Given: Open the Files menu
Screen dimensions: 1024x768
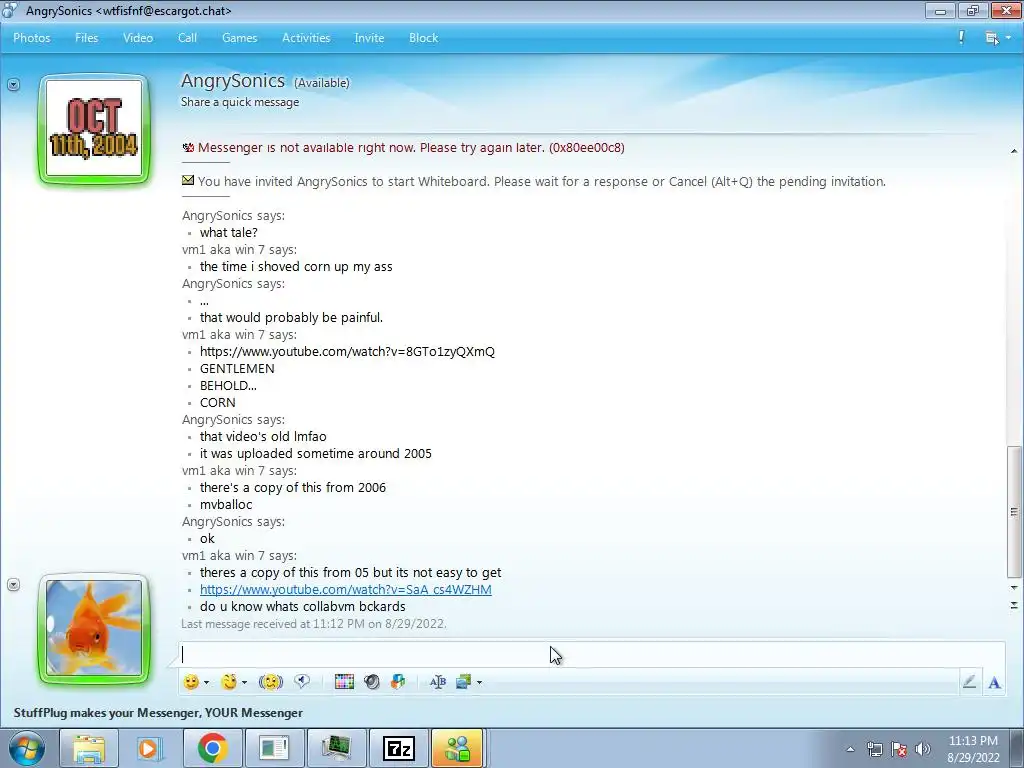Looking at the screenshot, I should click(x=86, y=38).
